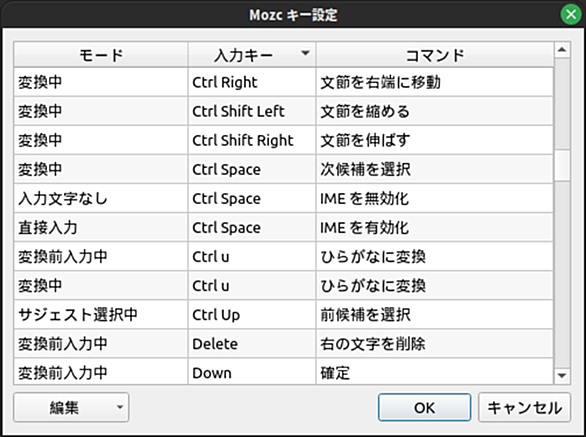This screenshot has width=586, height=437.
Task: Click the サジェスト選択中 mode cell
Action: coord(101,315)
